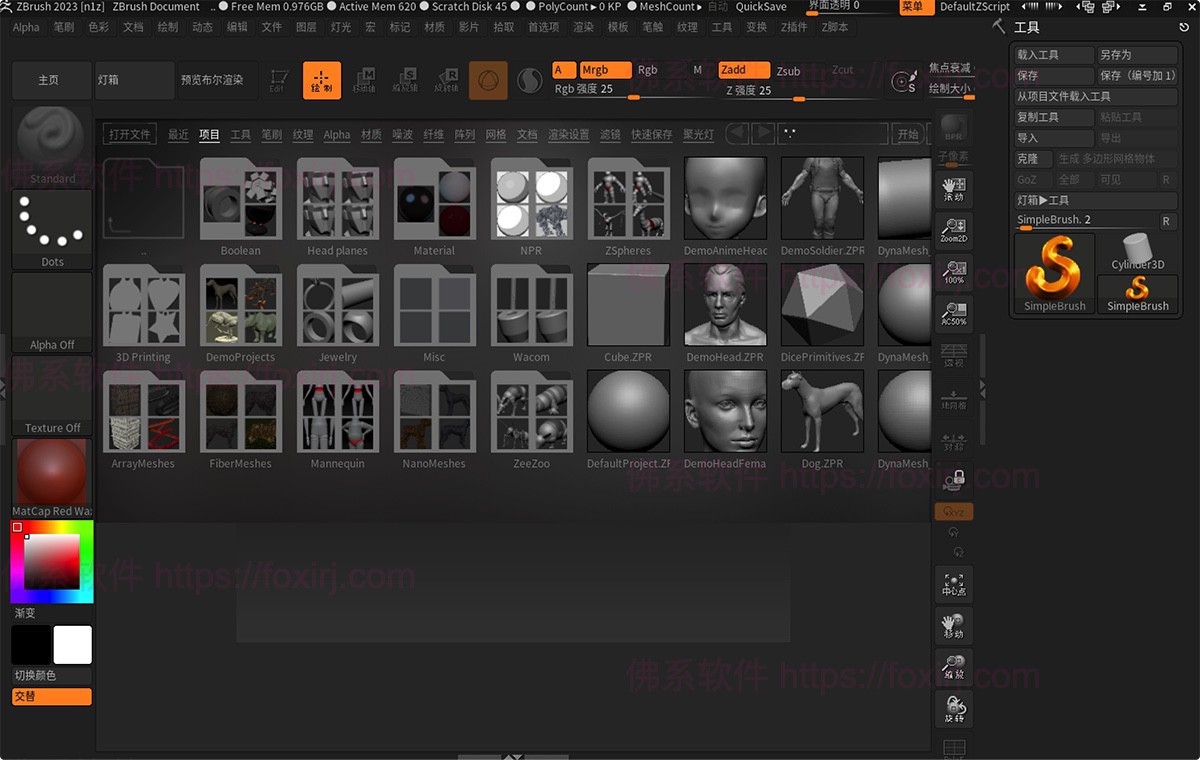The height and width of the screenshot is (760, 1200).
Task: Click the SimpleBrush icon in Tool palette
Action: [1053, 270]
